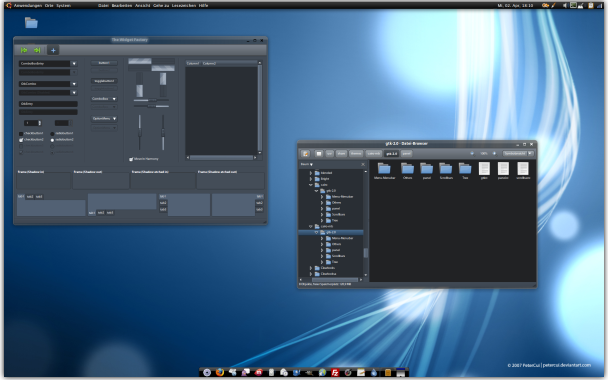Image resolution: width=608 pixels, height=380 pixels.
Task: Click into the GtkEntry text field
Action: (x=48, y=104)
